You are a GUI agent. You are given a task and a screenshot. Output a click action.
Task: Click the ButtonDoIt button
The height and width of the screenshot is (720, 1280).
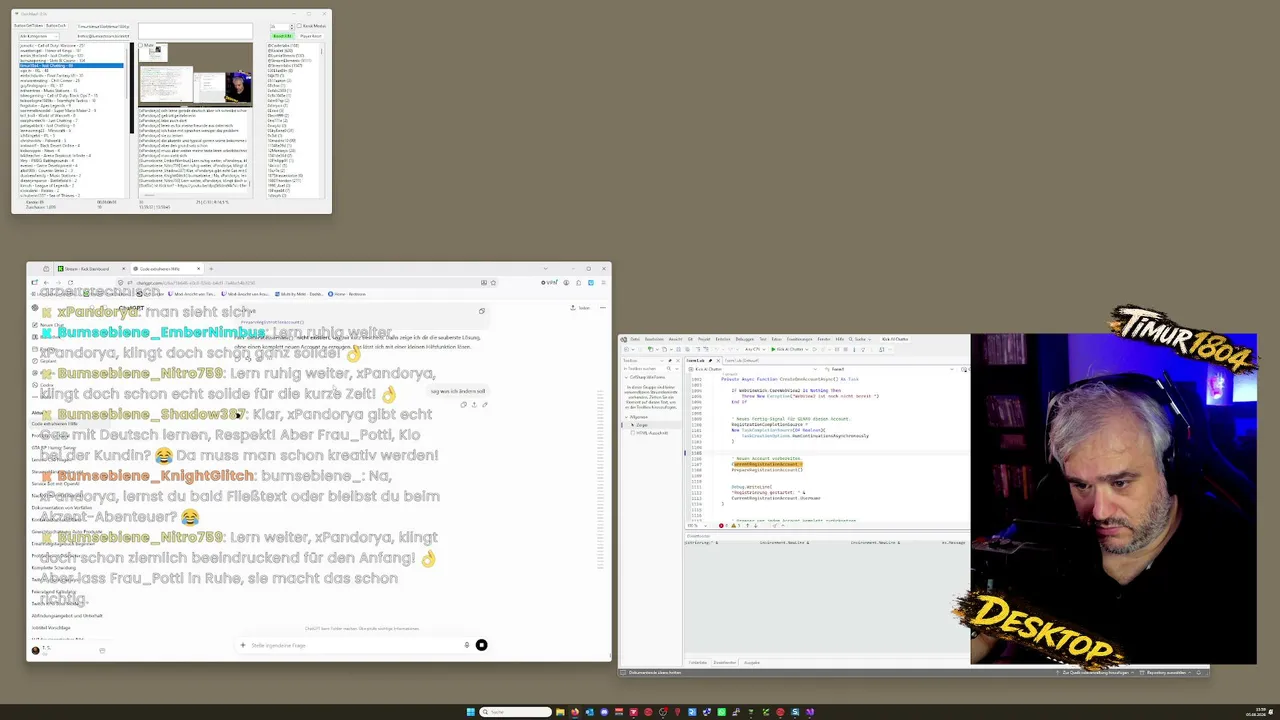point(56,26)
